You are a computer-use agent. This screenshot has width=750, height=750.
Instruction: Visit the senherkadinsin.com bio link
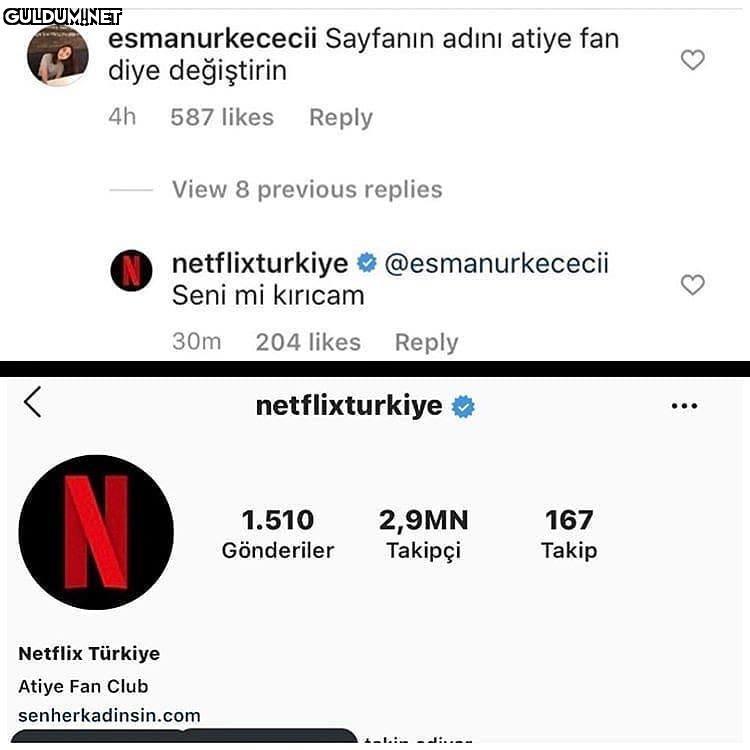point(109,716)
